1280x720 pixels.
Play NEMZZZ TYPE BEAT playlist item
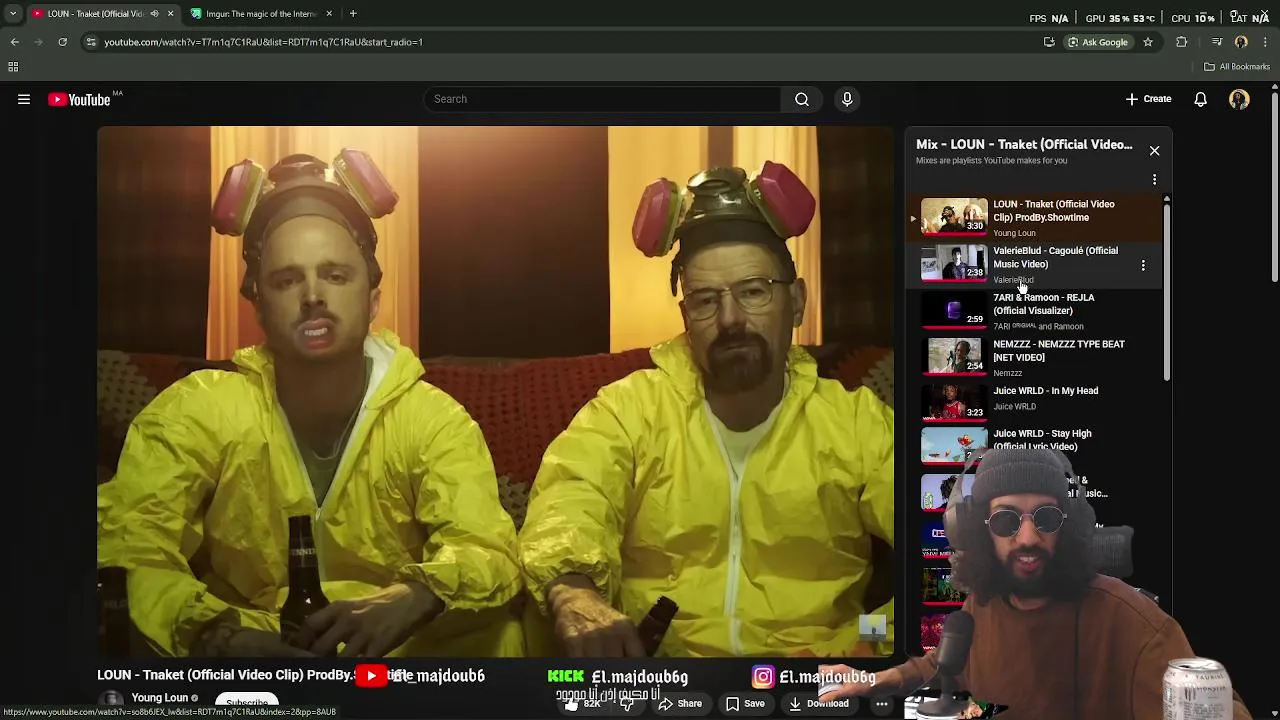pyautogui.click(x=1035, y=357)
